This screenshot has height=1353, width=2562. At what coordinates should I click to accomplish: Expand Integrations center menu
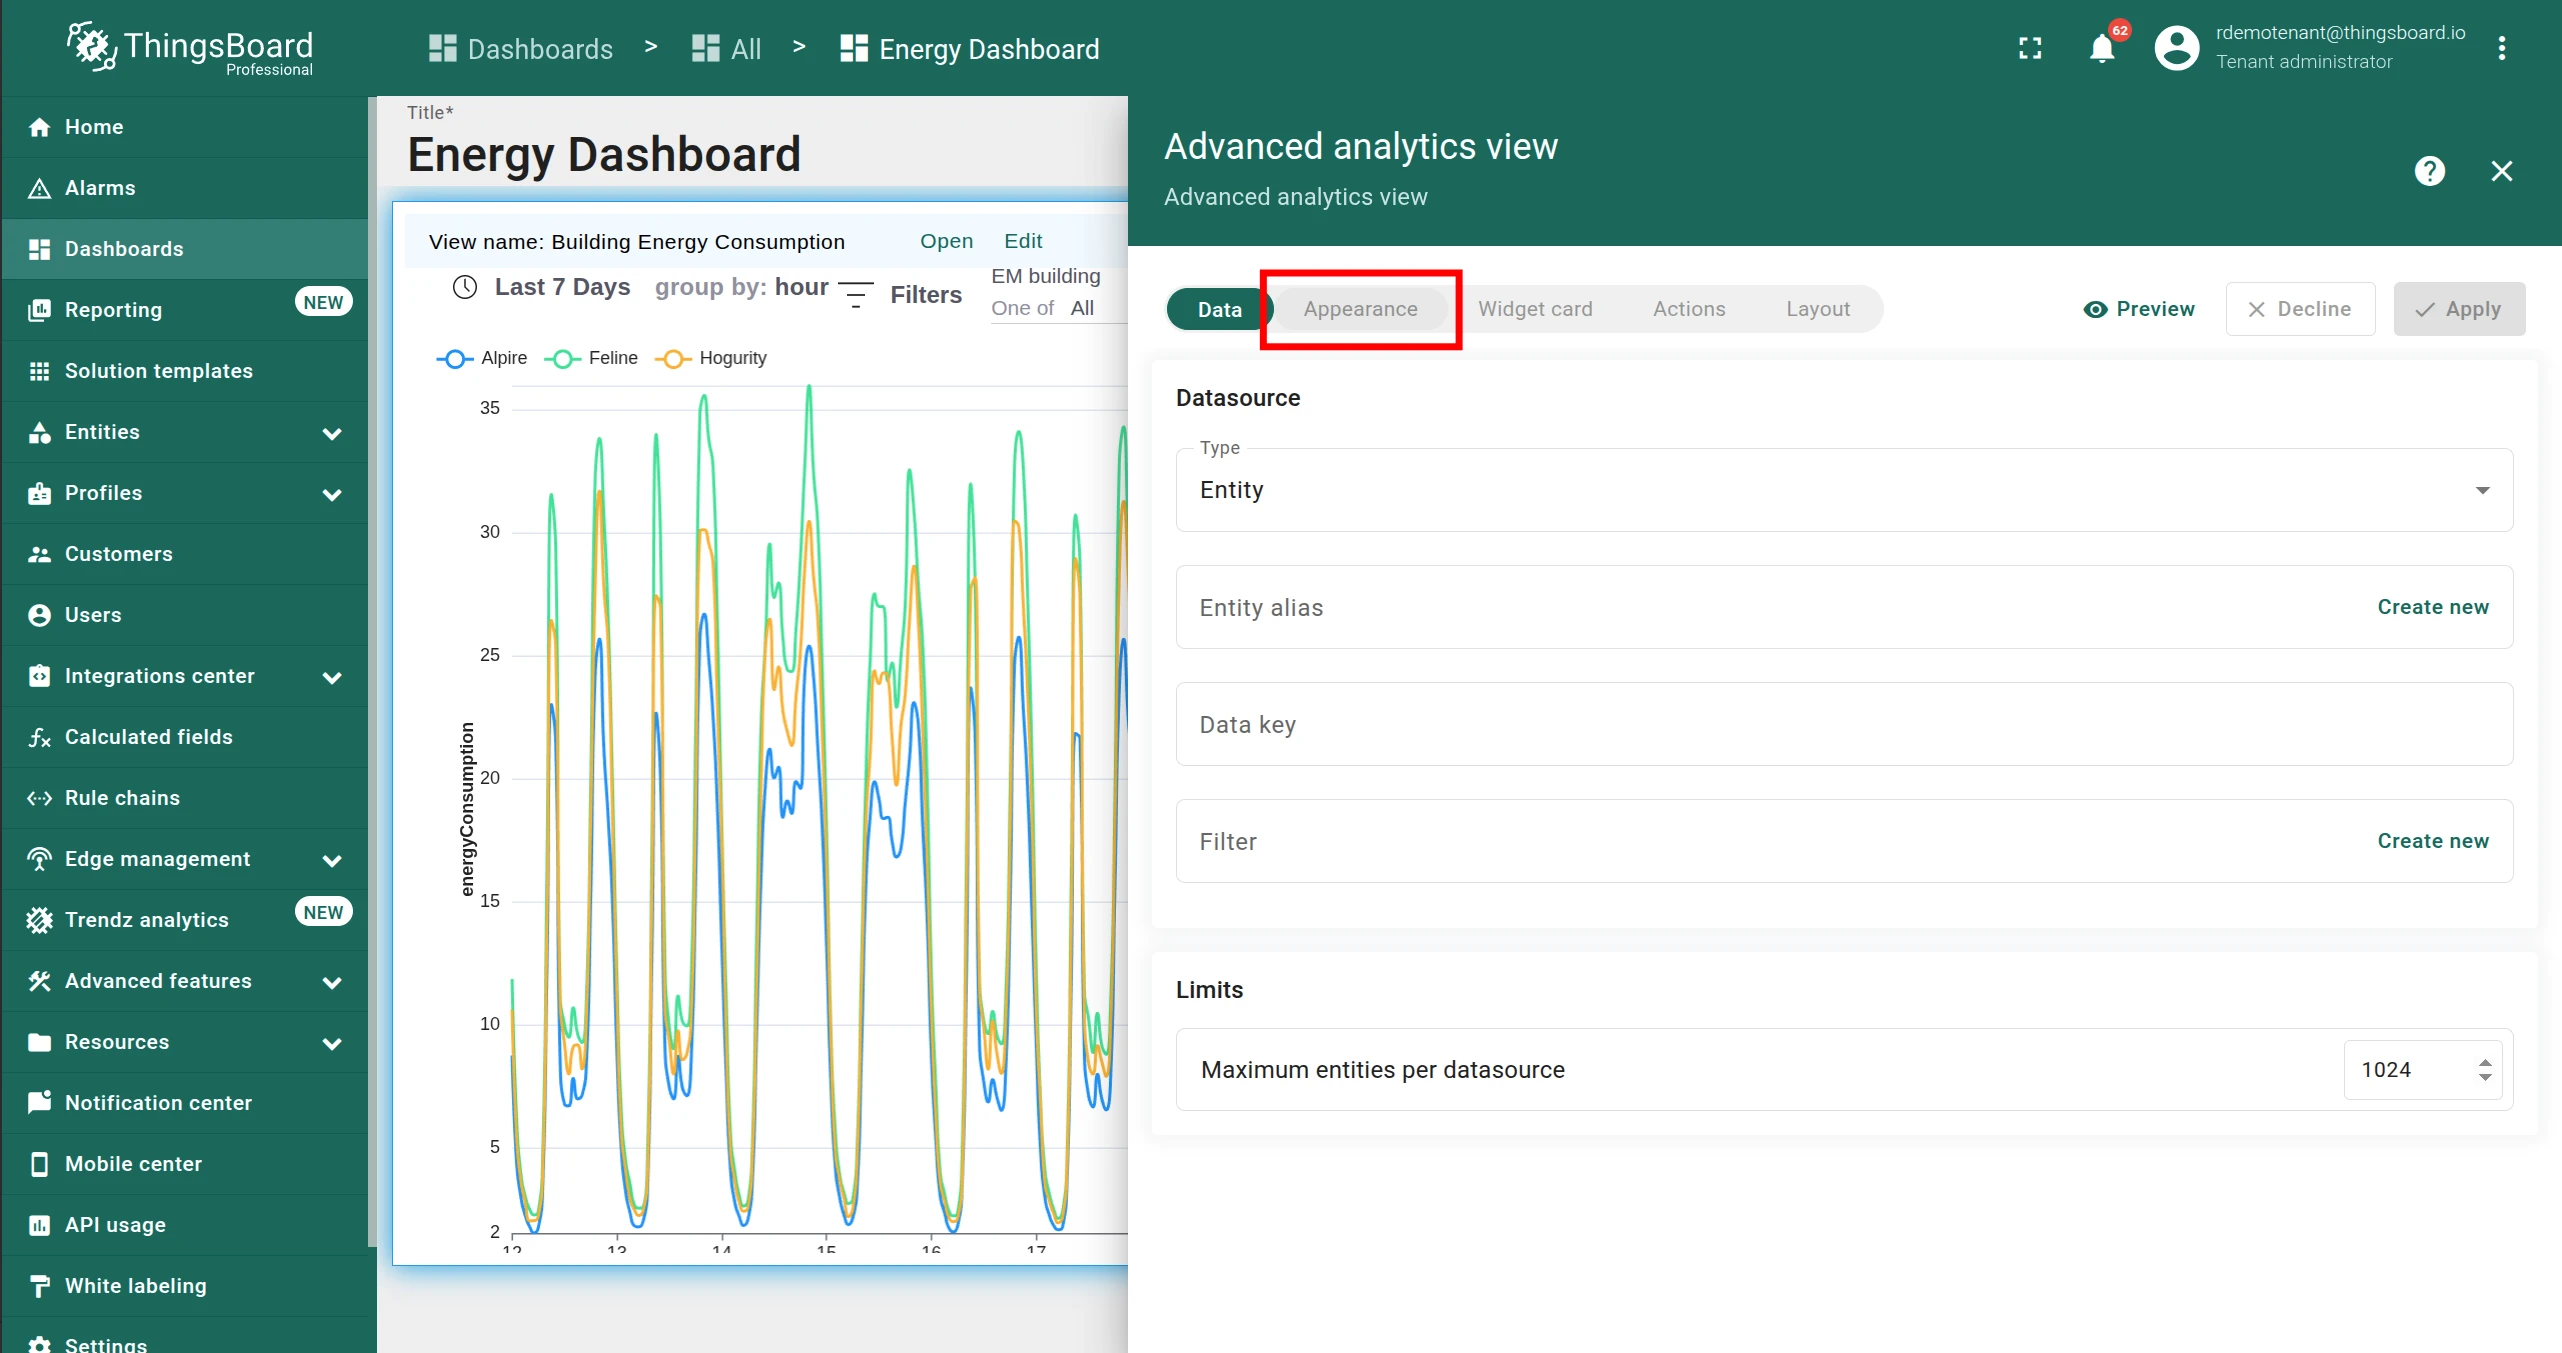click(332, 677)
